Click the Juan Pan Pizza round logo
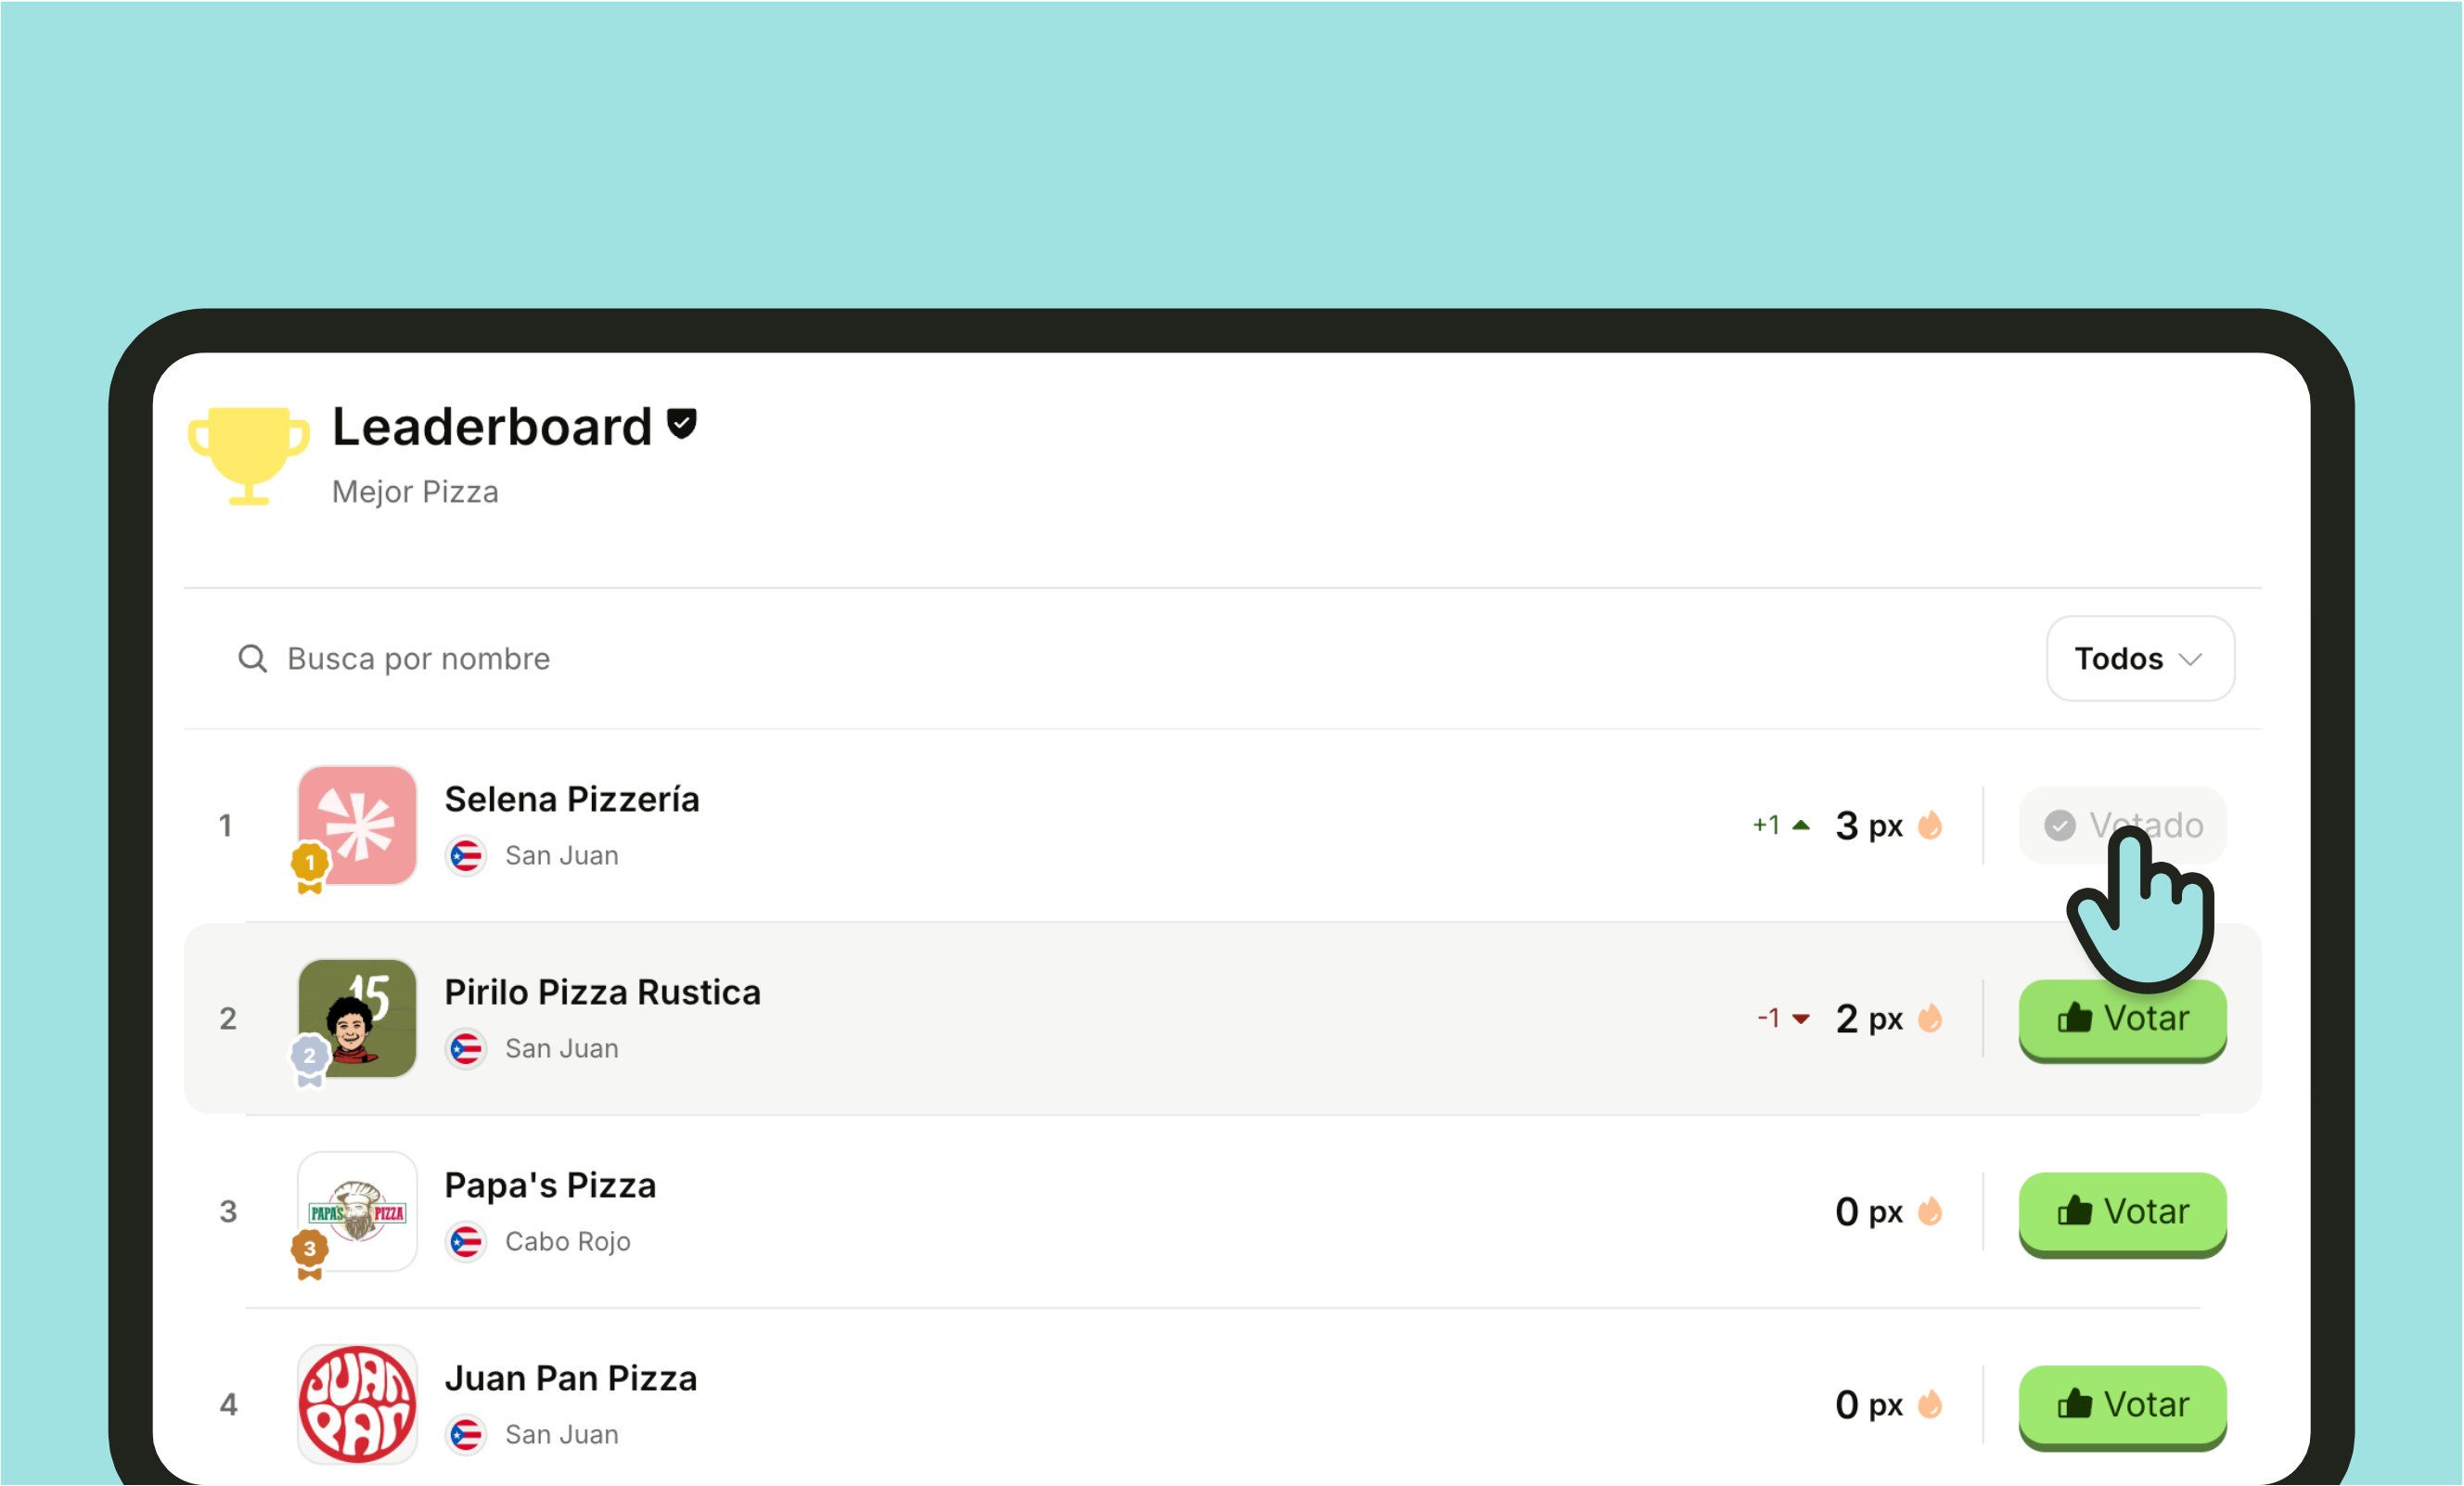This screenshot has height=1486, width=2464. point(357,1404)
